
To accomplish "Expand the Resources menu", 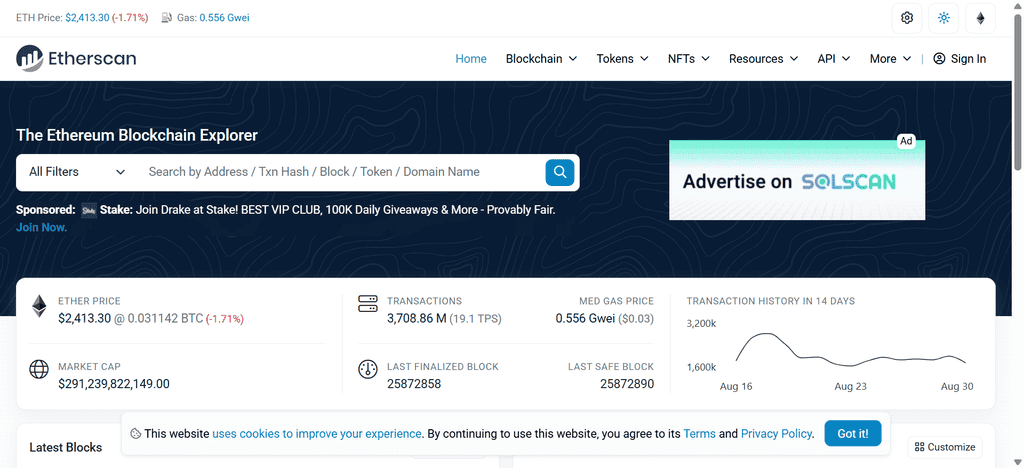I will (x=763, y=59).
